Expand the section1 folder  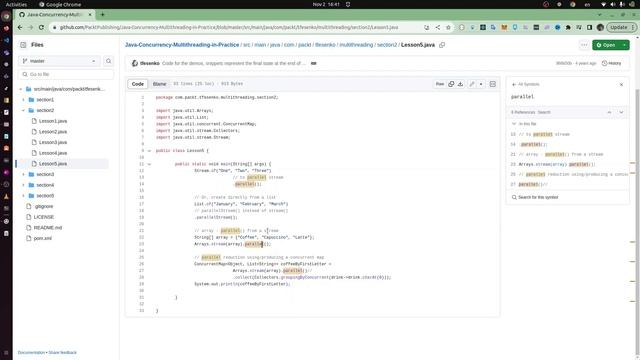[23, 100]
